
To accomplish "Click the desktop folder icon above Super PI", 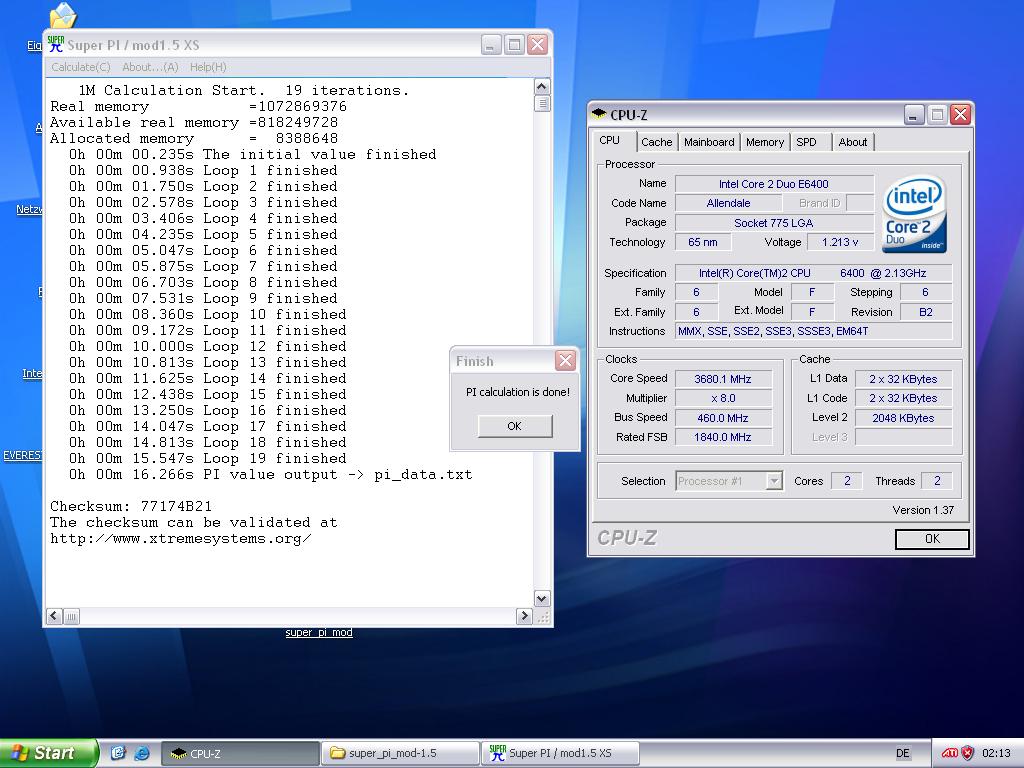I will [x=63, y=16].
